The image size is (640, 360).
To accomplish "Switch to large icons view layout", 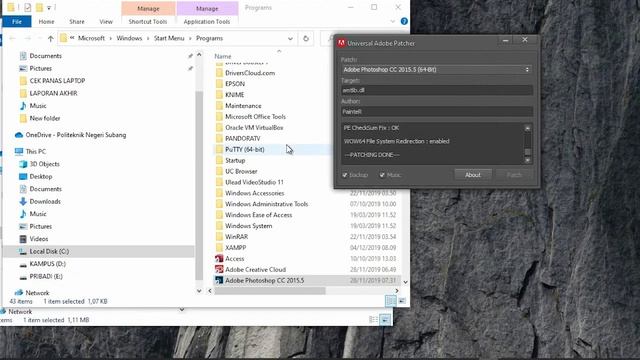I will [402, 301].
